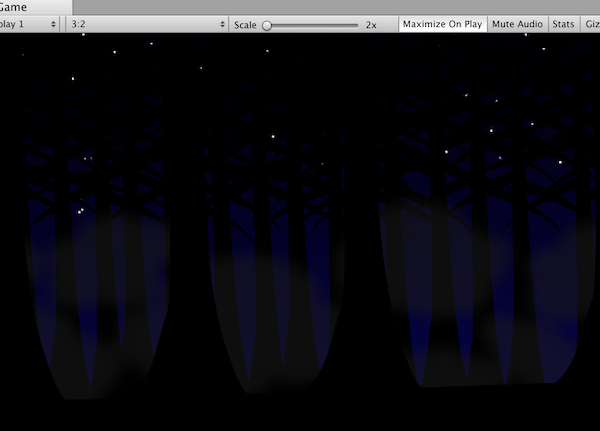Toggle Mute Audio button

[x=517, y=24]
